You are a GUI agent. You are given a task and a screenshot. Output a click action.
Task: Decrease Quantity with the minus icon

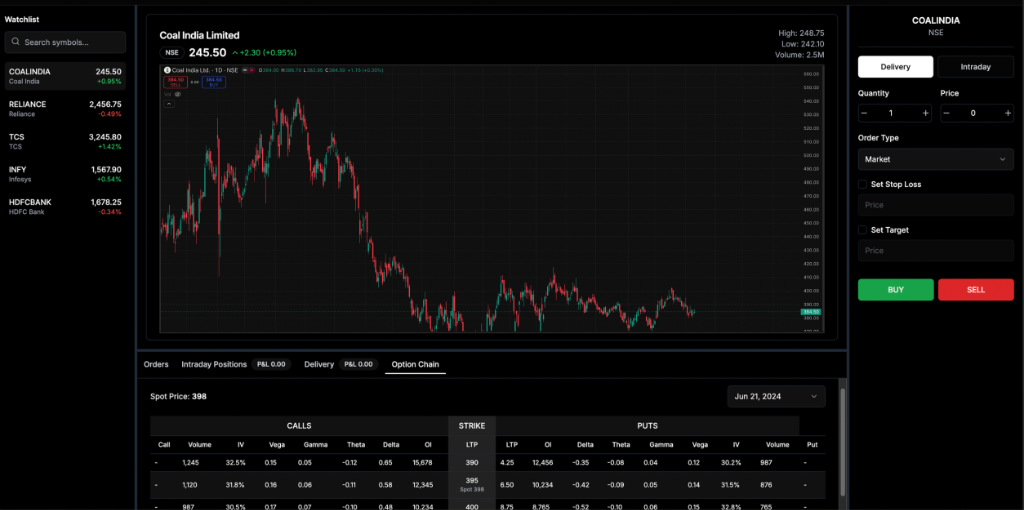click(864, 113)
